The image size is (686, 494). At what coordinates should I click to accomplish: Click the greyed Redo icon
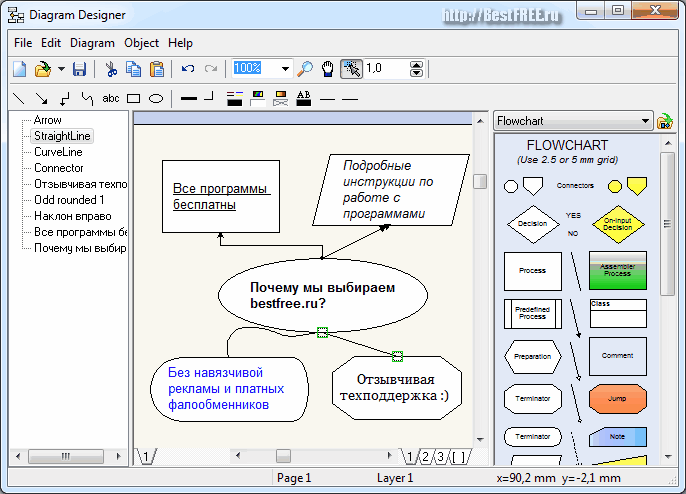click(x=211, y=69)
